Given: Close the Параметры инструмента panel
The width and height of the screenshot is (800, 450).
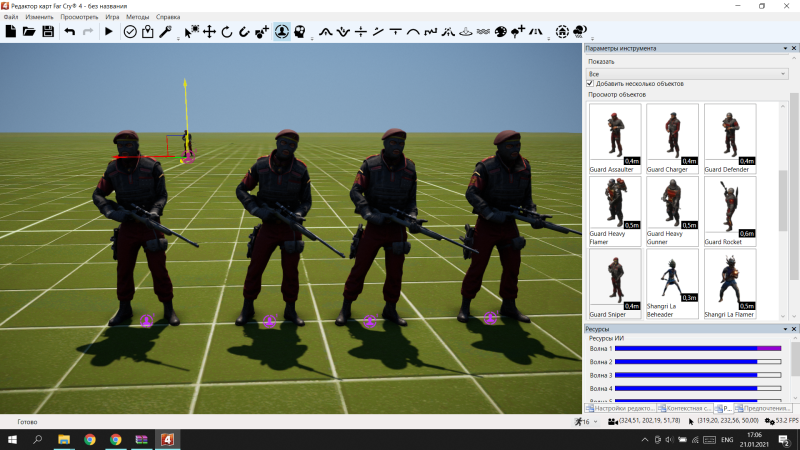Looking at the screenshot, I should [x=794, y=48].
